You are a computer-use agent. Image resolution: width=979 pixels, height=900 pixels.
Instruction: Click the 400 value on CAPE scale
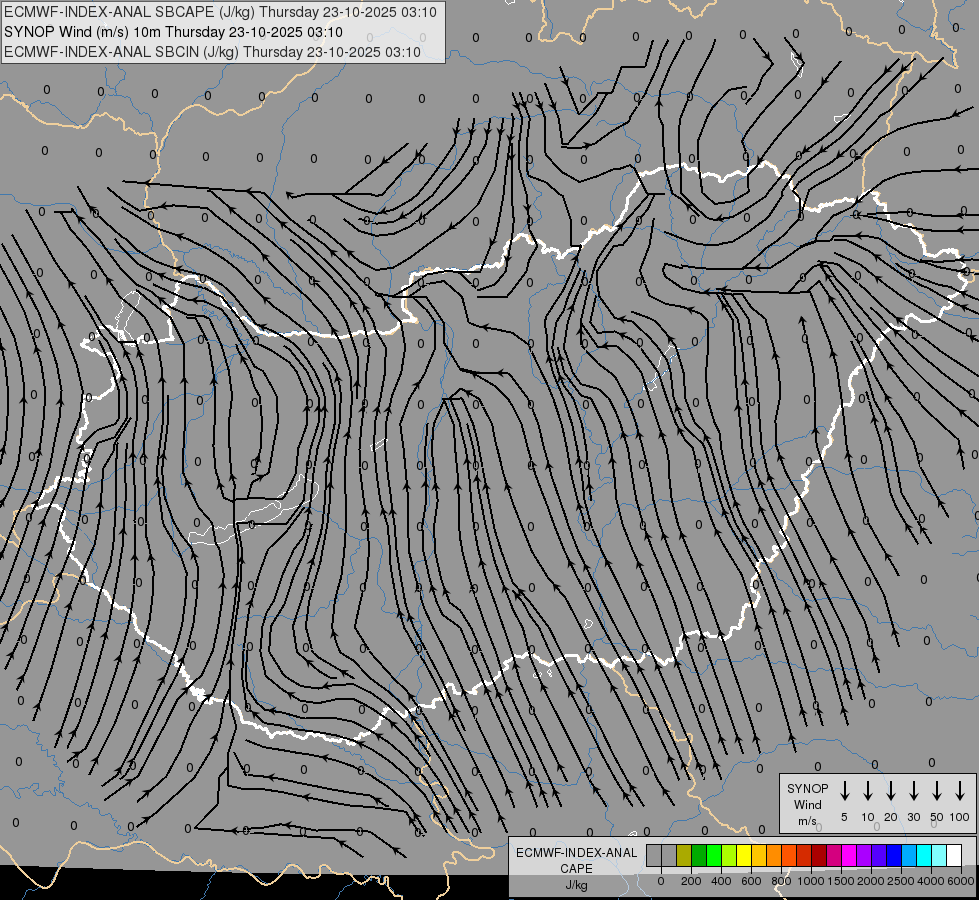click(721, 881)
